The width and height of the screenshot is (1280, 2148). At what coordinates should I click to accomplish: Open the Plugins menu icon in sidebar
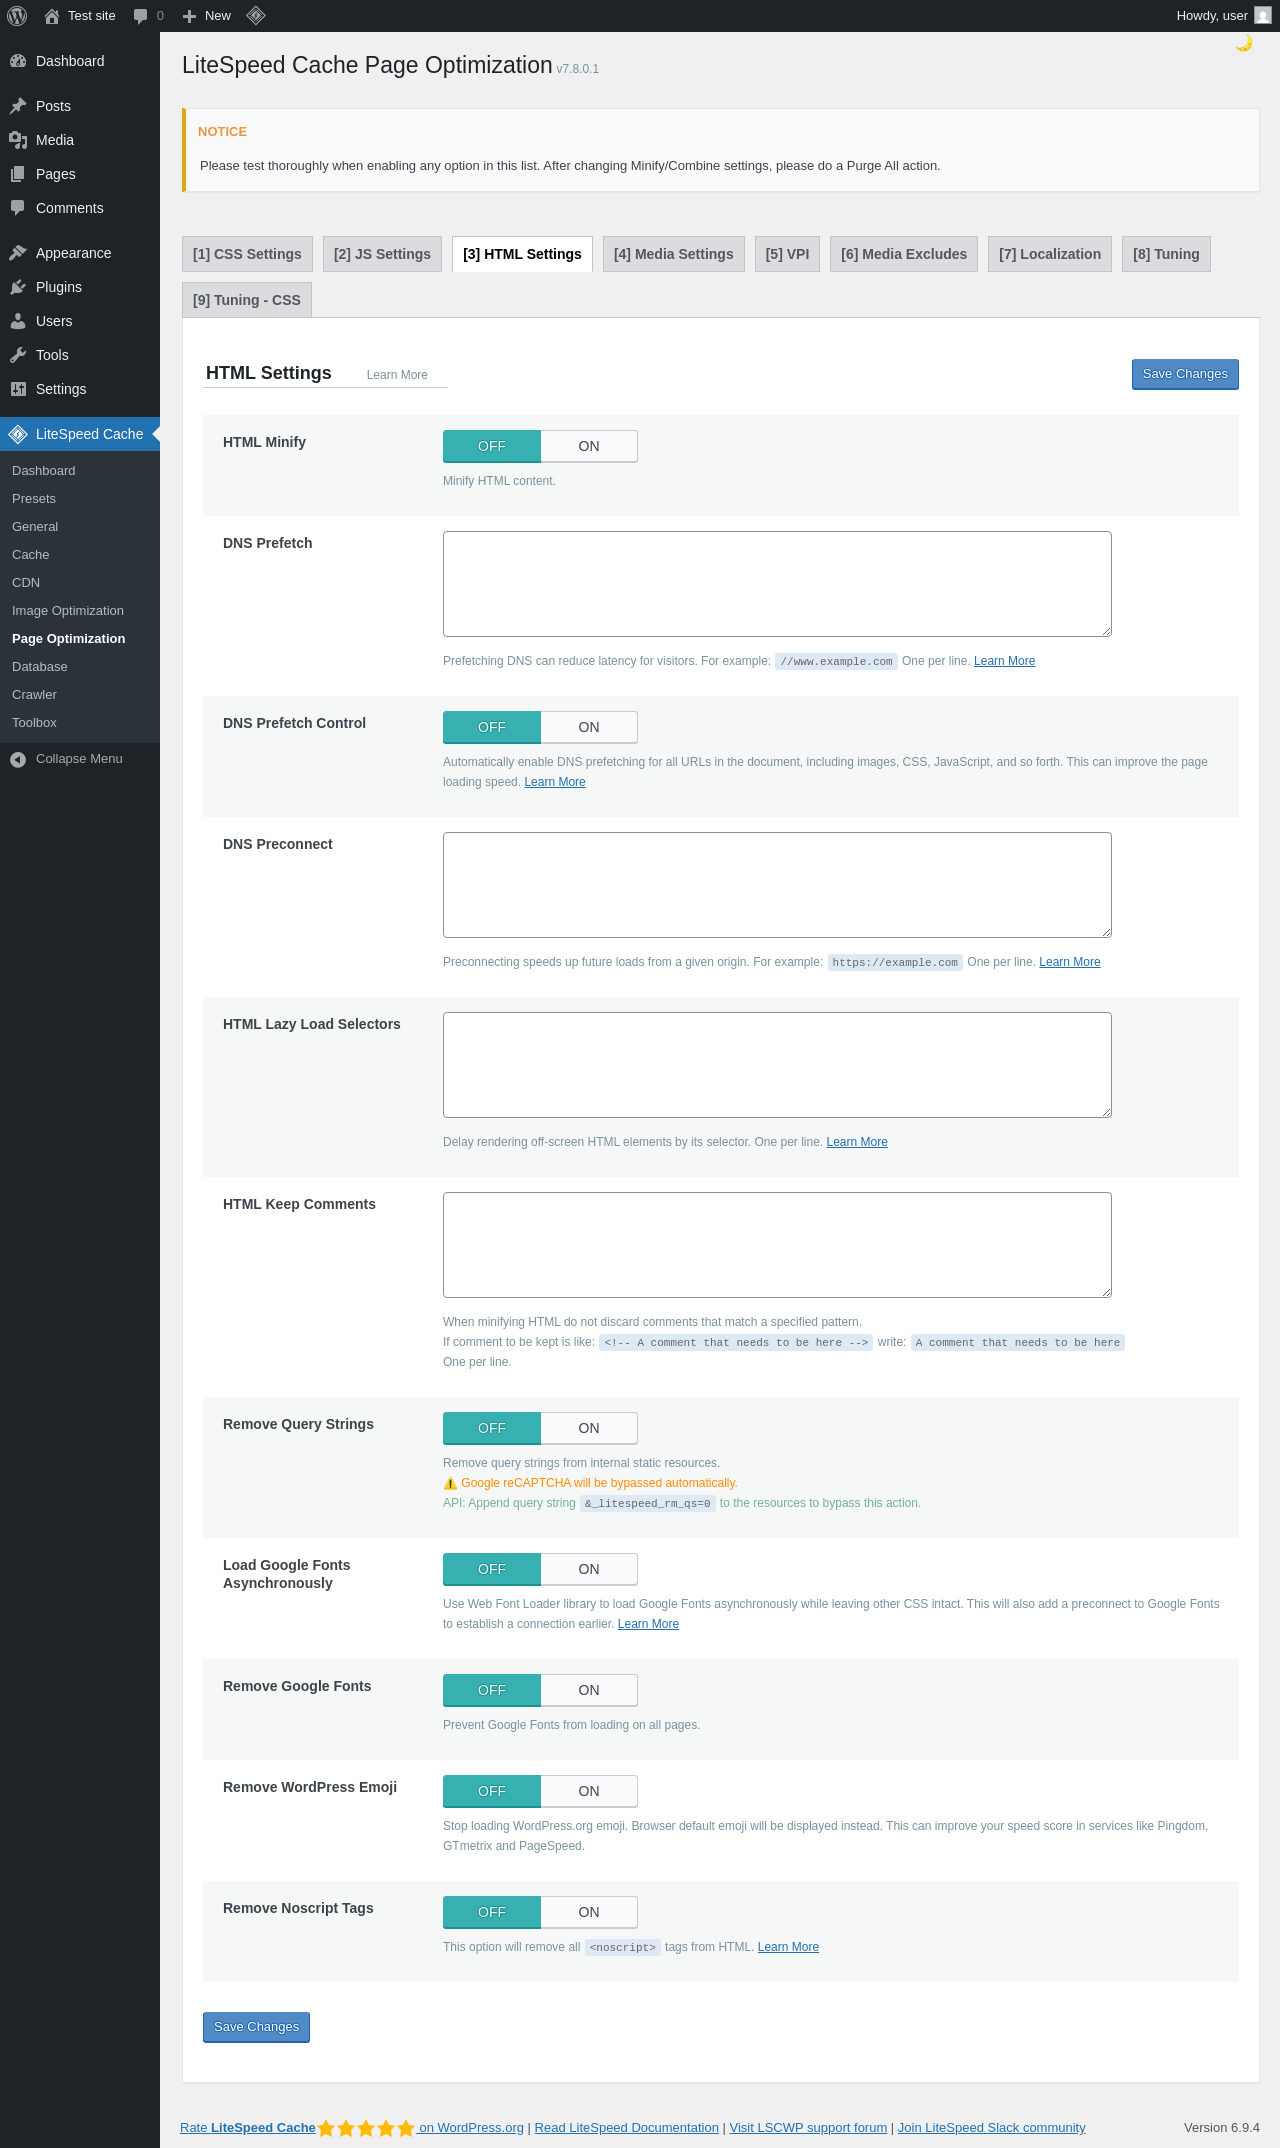point(18,287)
